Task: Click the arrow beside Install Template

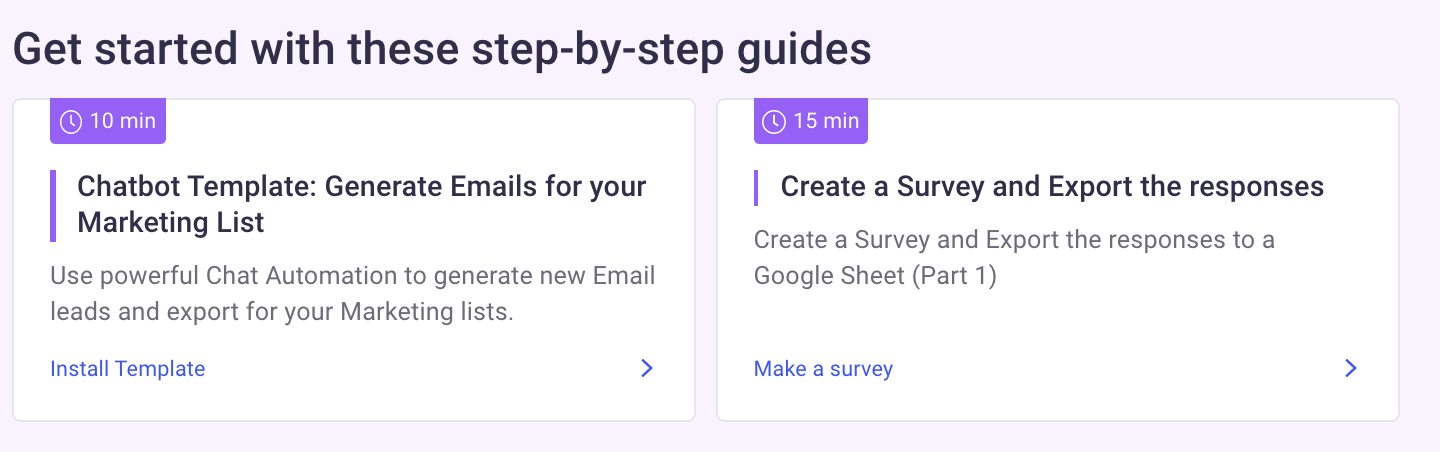Action: point(646,368)
